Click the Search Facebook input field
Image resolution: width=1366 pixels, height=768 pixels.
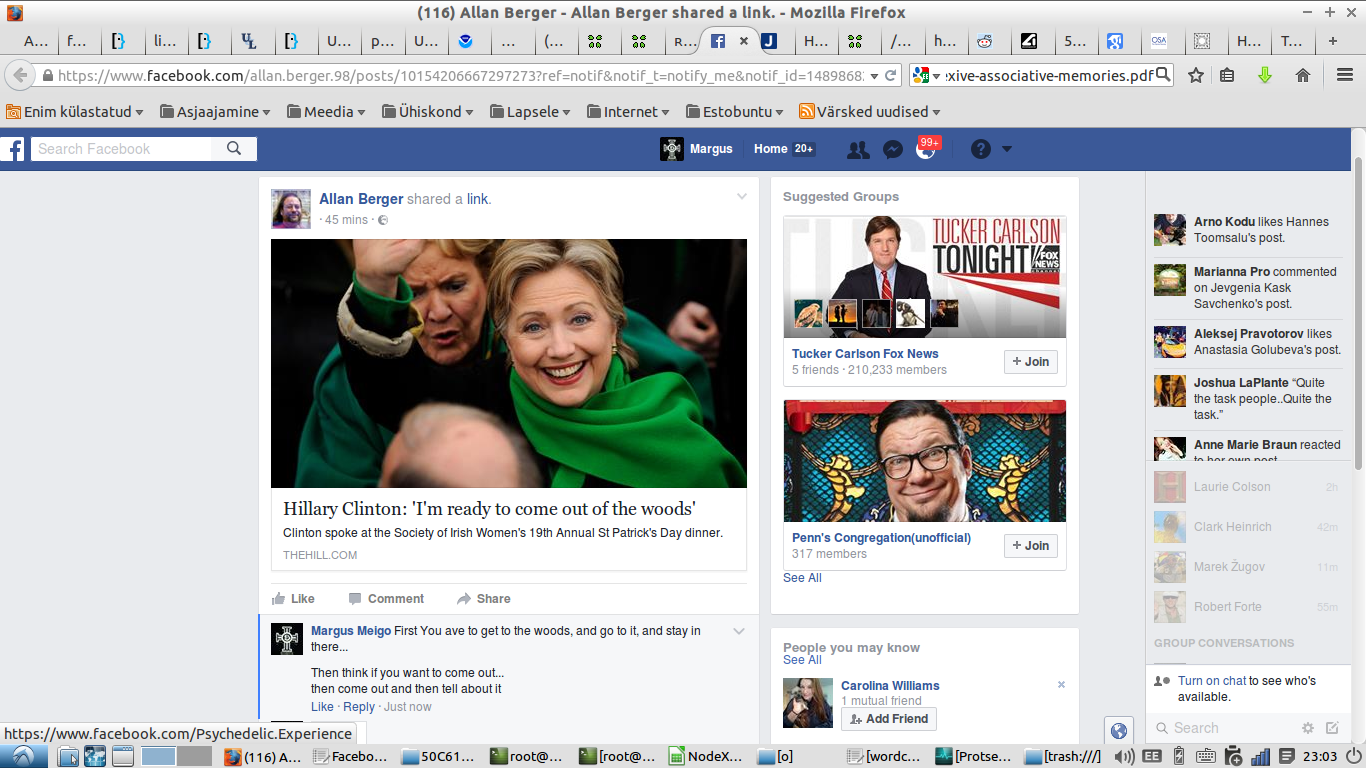tap(122, 149)
